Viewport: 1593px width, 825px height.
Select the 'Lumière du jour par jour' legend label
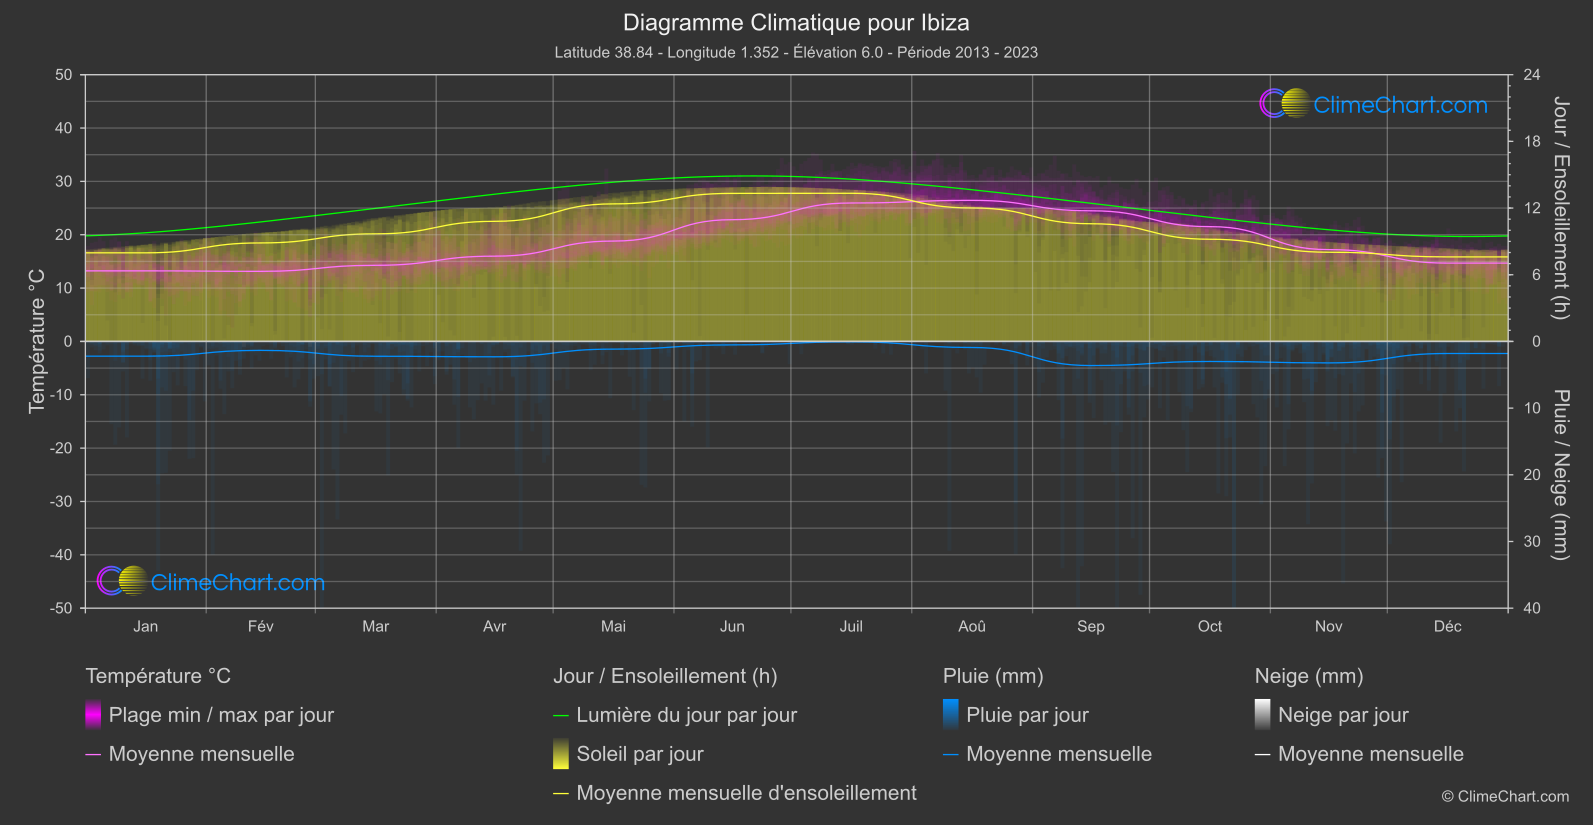point(687,715)
